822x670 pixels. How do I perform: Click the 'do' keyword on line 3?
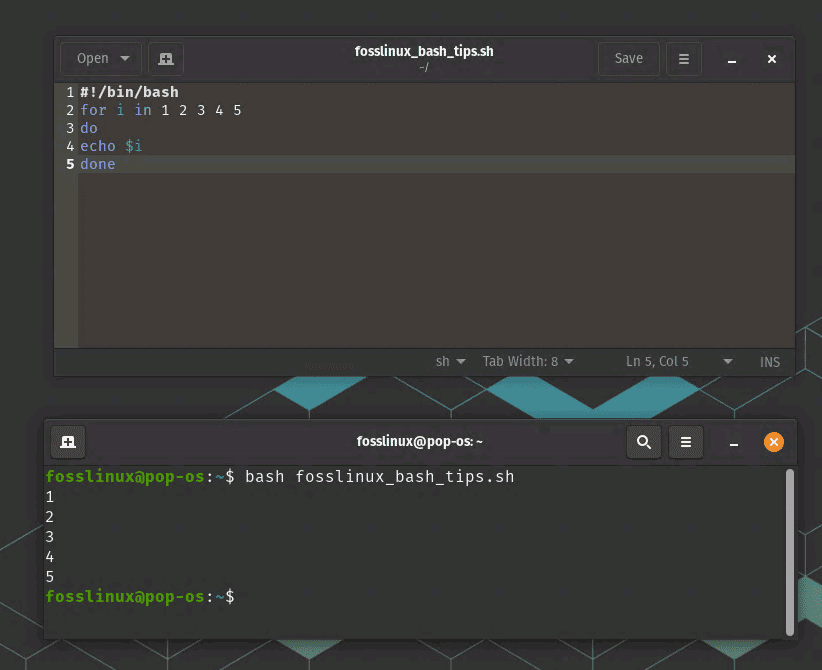click(x=89, y=128)
